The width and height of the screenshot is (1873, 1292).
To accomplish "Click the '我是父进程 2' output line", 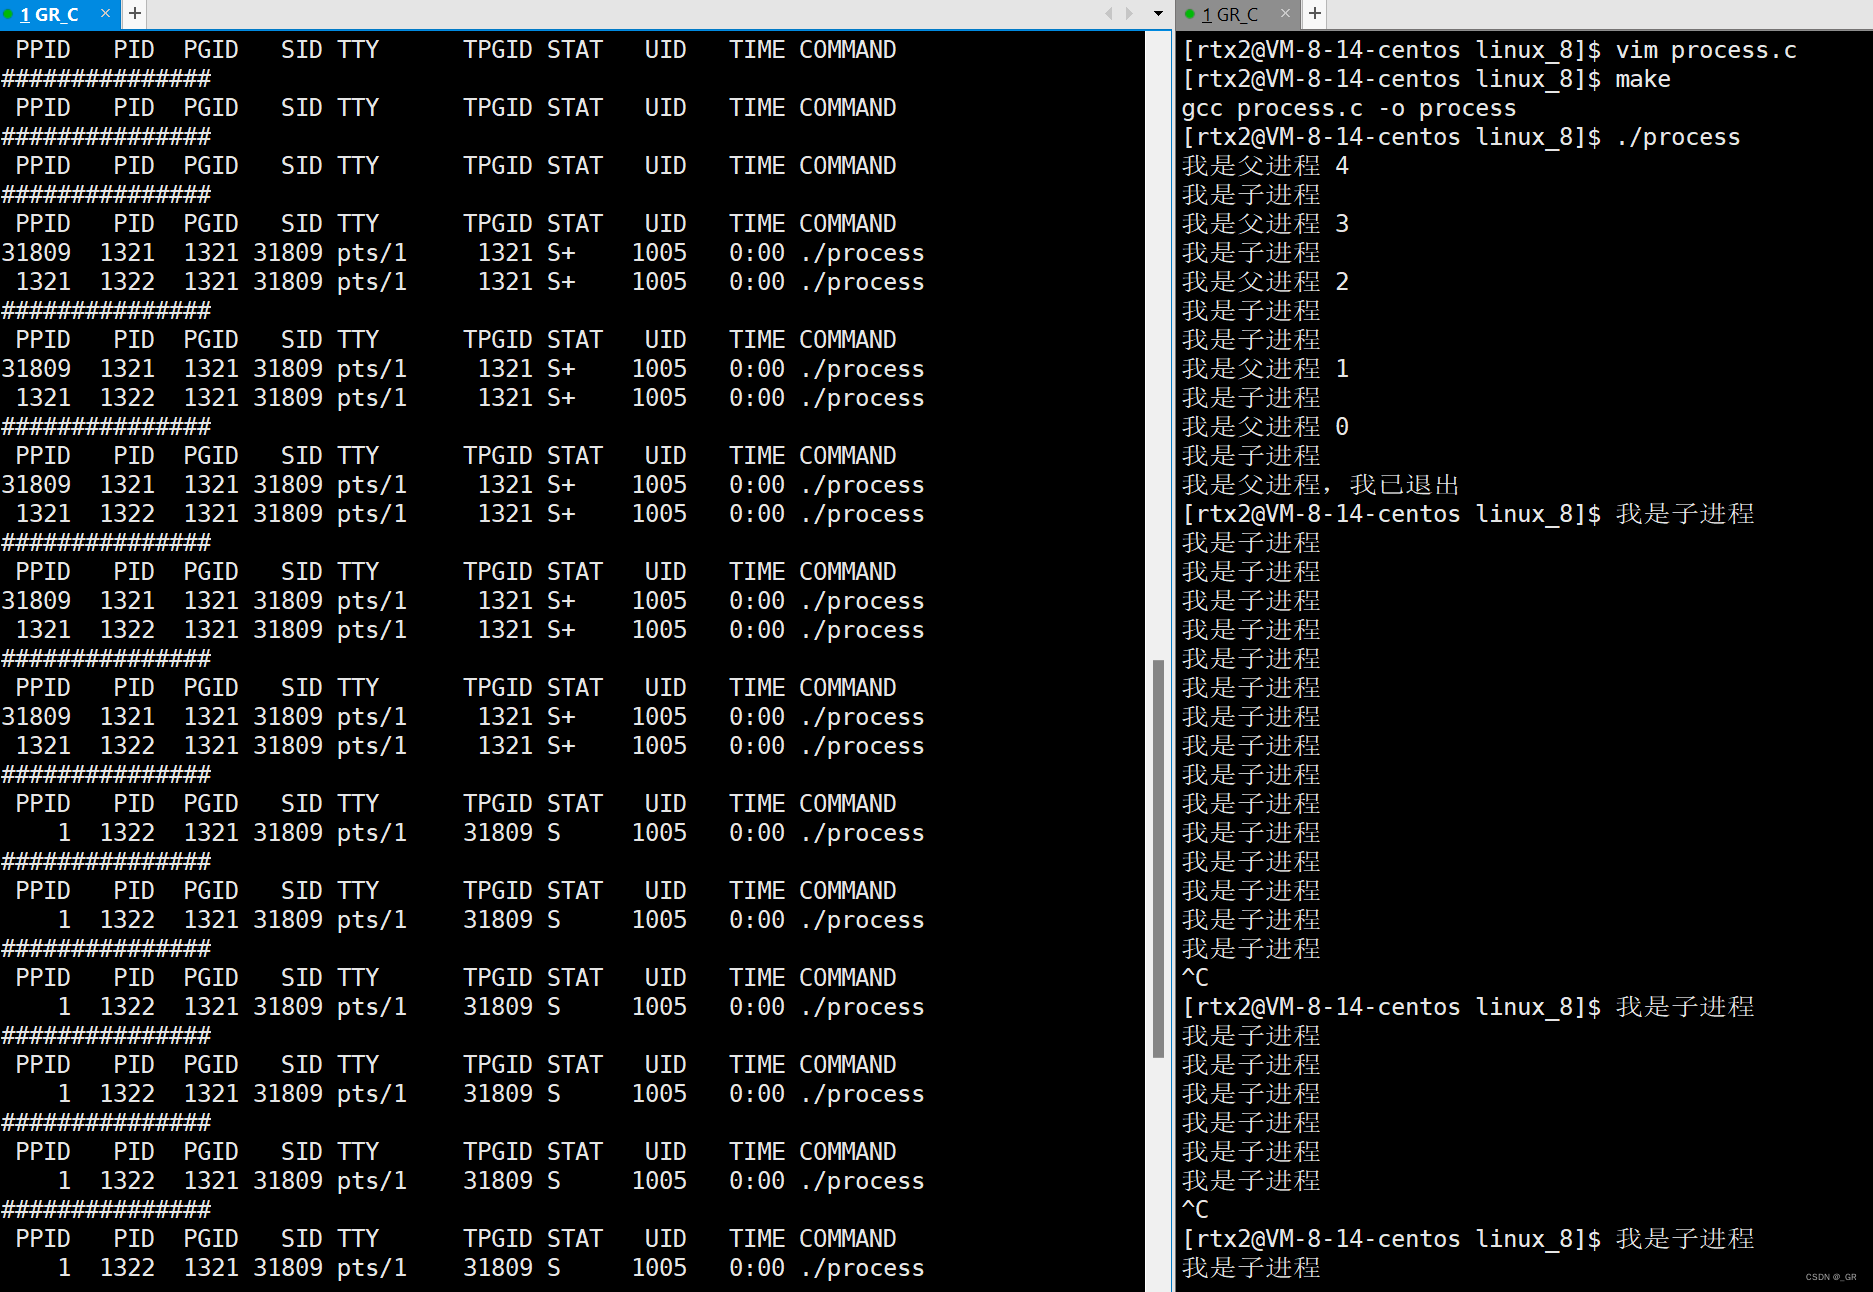I will click(x=1266, y=282).
